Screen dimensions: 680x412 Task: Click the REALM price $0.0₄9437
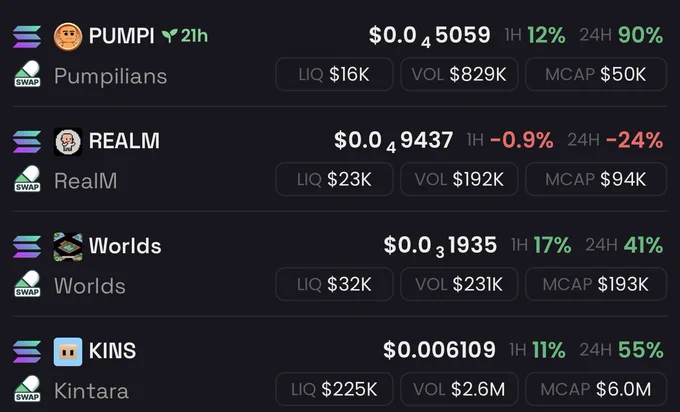[393, 141]
